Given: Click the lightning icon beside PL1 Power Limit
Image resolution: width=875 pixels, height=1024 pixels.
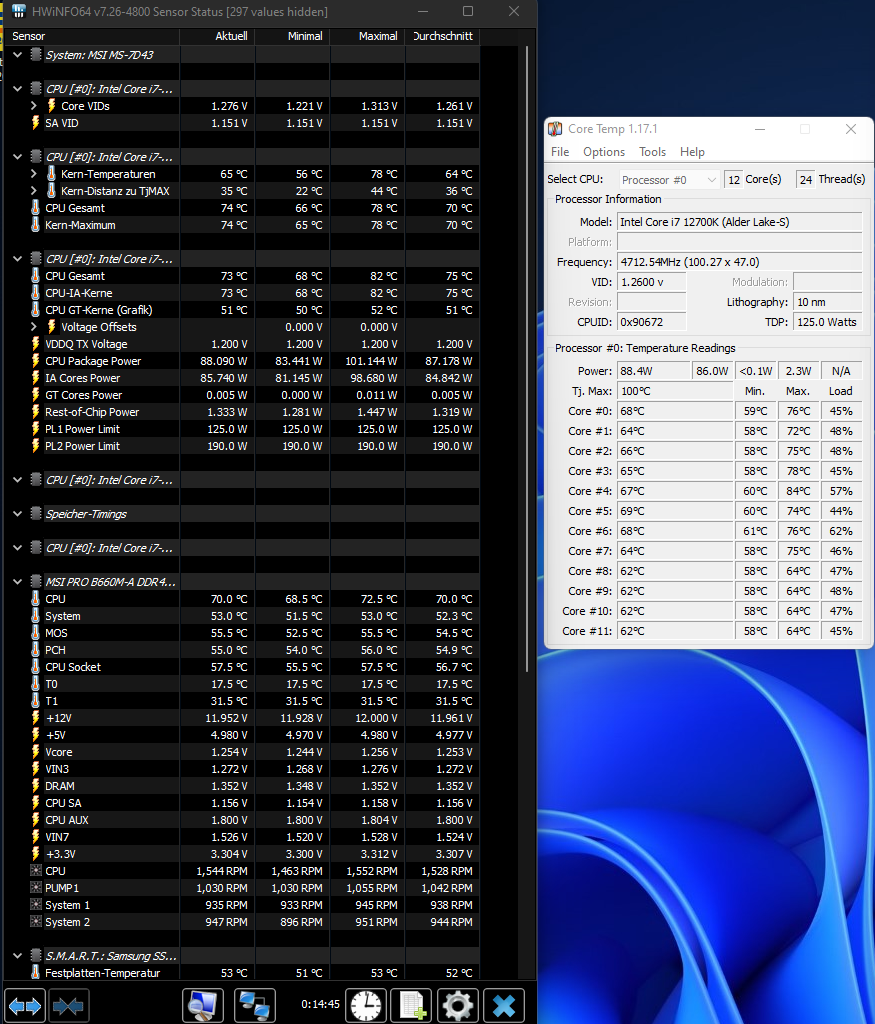Looking at the screenshot, I should (36, 428).
